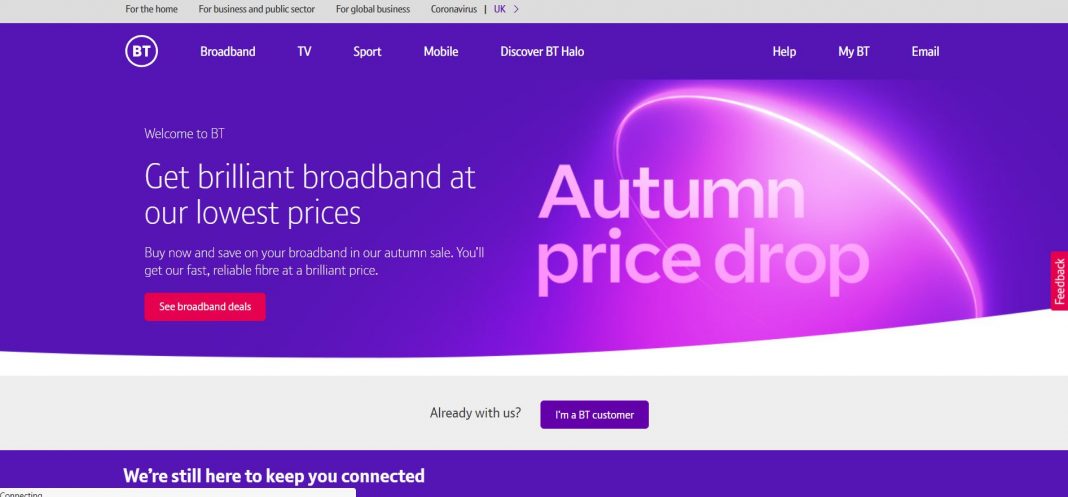Viewport: 1068px width, 497px height.
Task: Click the BT logo icon
Action: click(x=141, y=51)
